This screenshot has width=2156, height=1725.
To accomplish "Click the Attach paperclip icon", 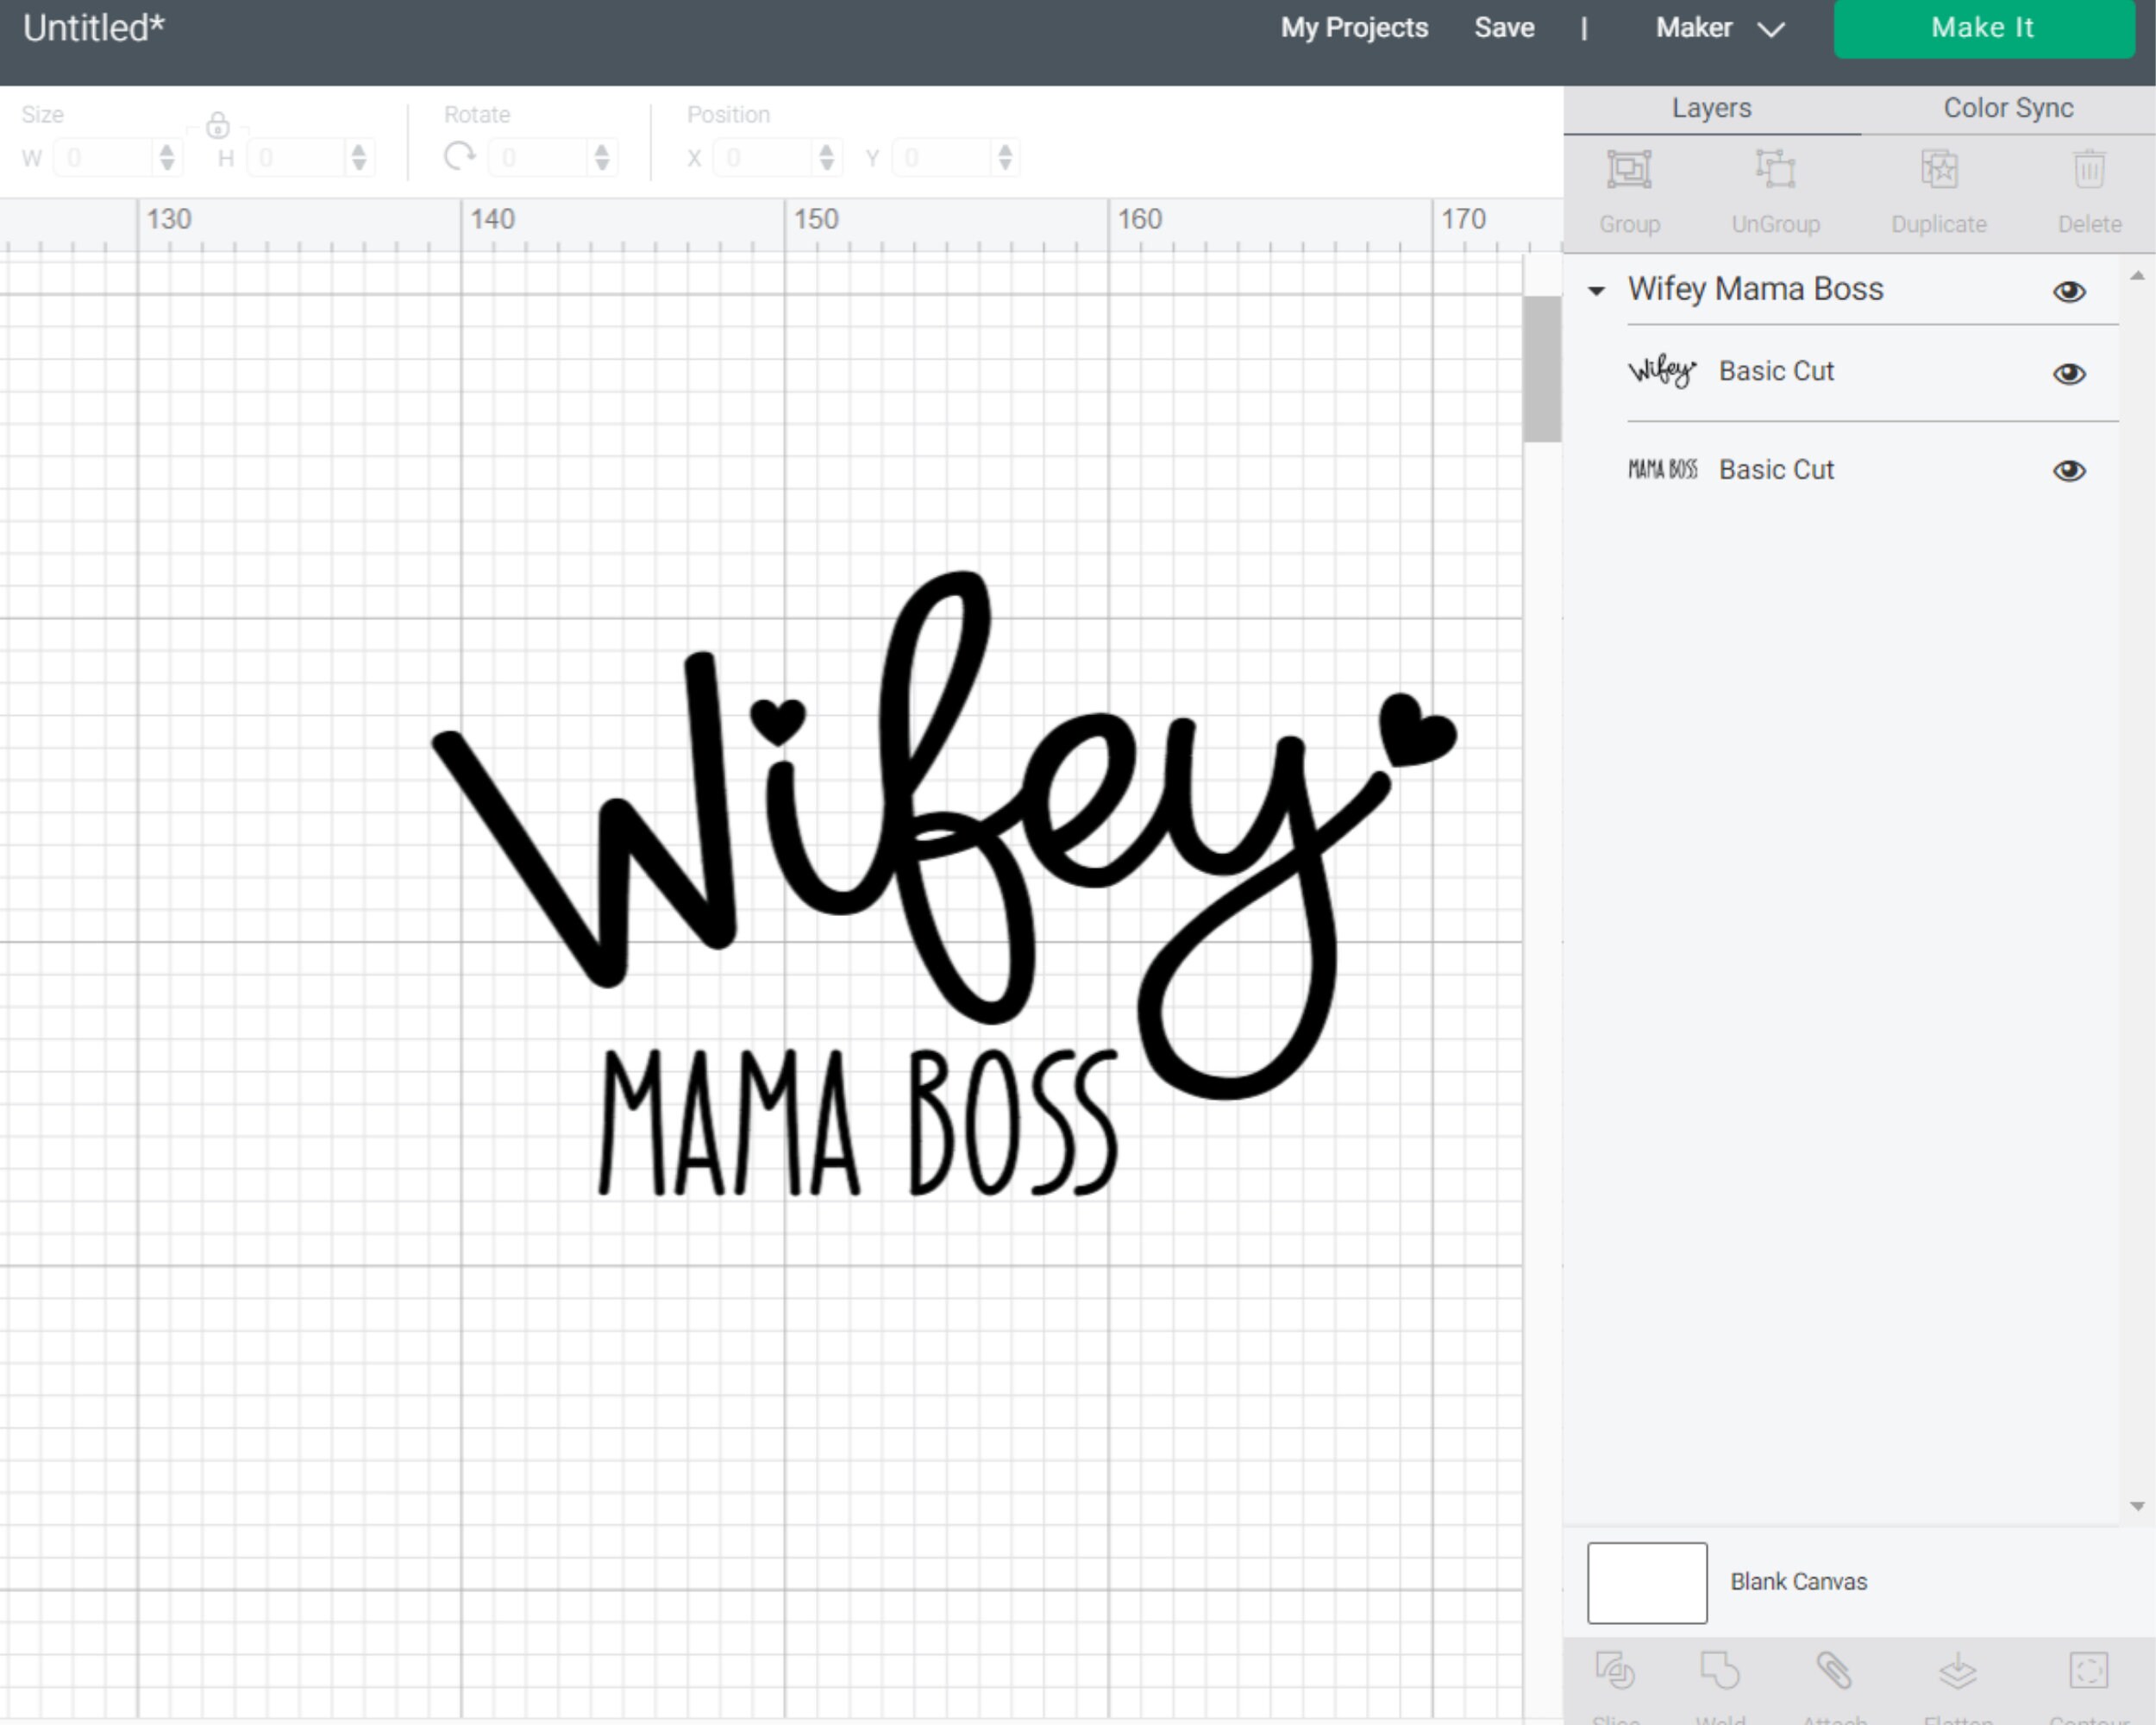I will pyautogui.click(x=1834, y=1670).
